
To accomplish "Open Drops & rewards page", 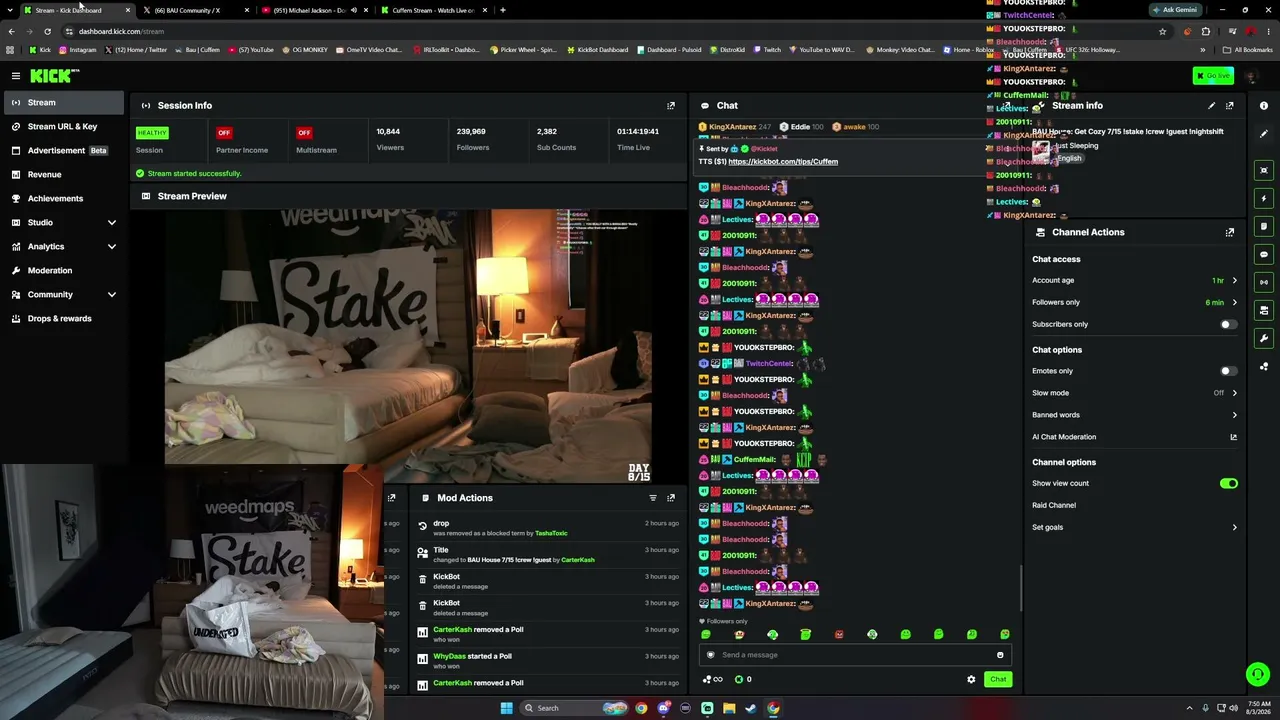I will 64,318.
